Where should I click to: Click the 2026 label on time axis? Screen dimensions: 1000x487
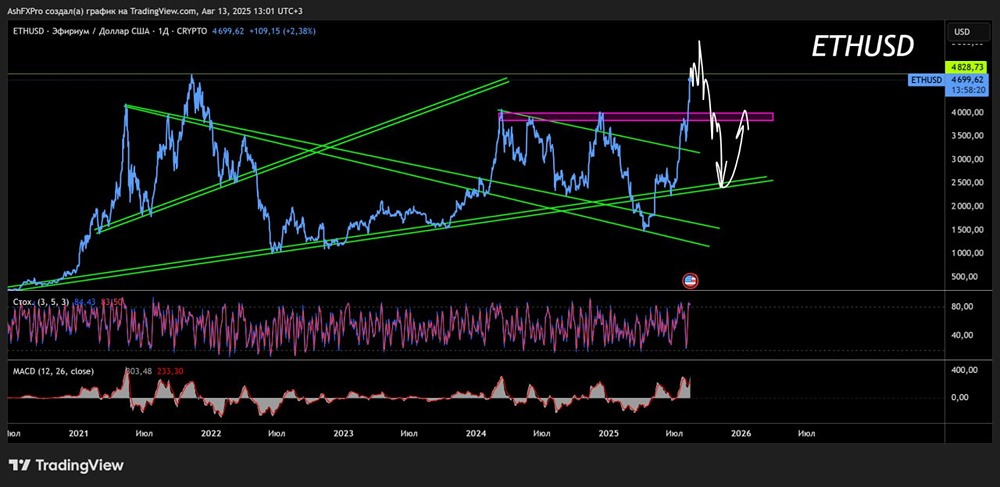click(x=740, y=433)
